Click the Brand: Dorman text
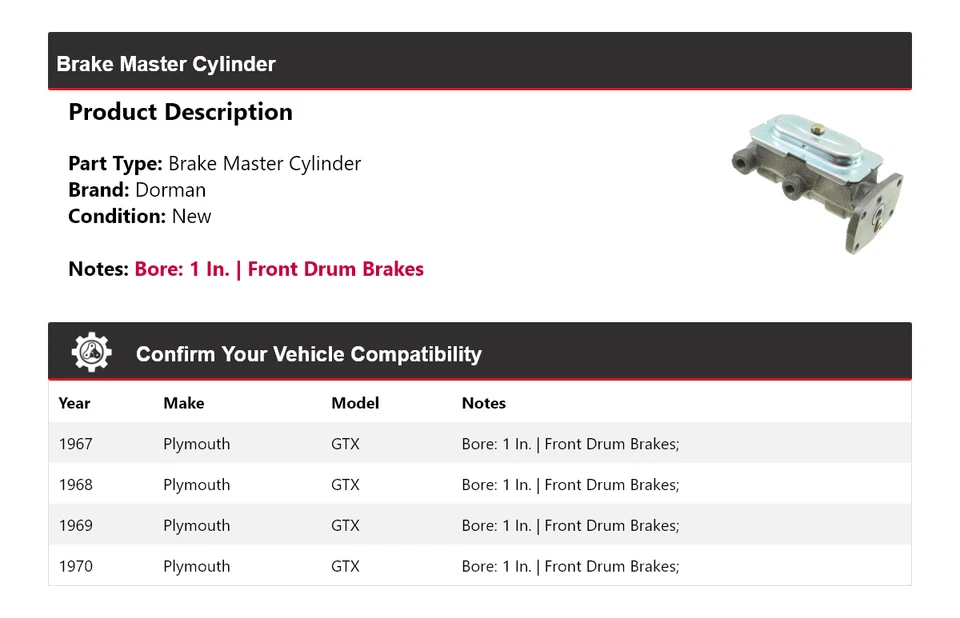 137,190
